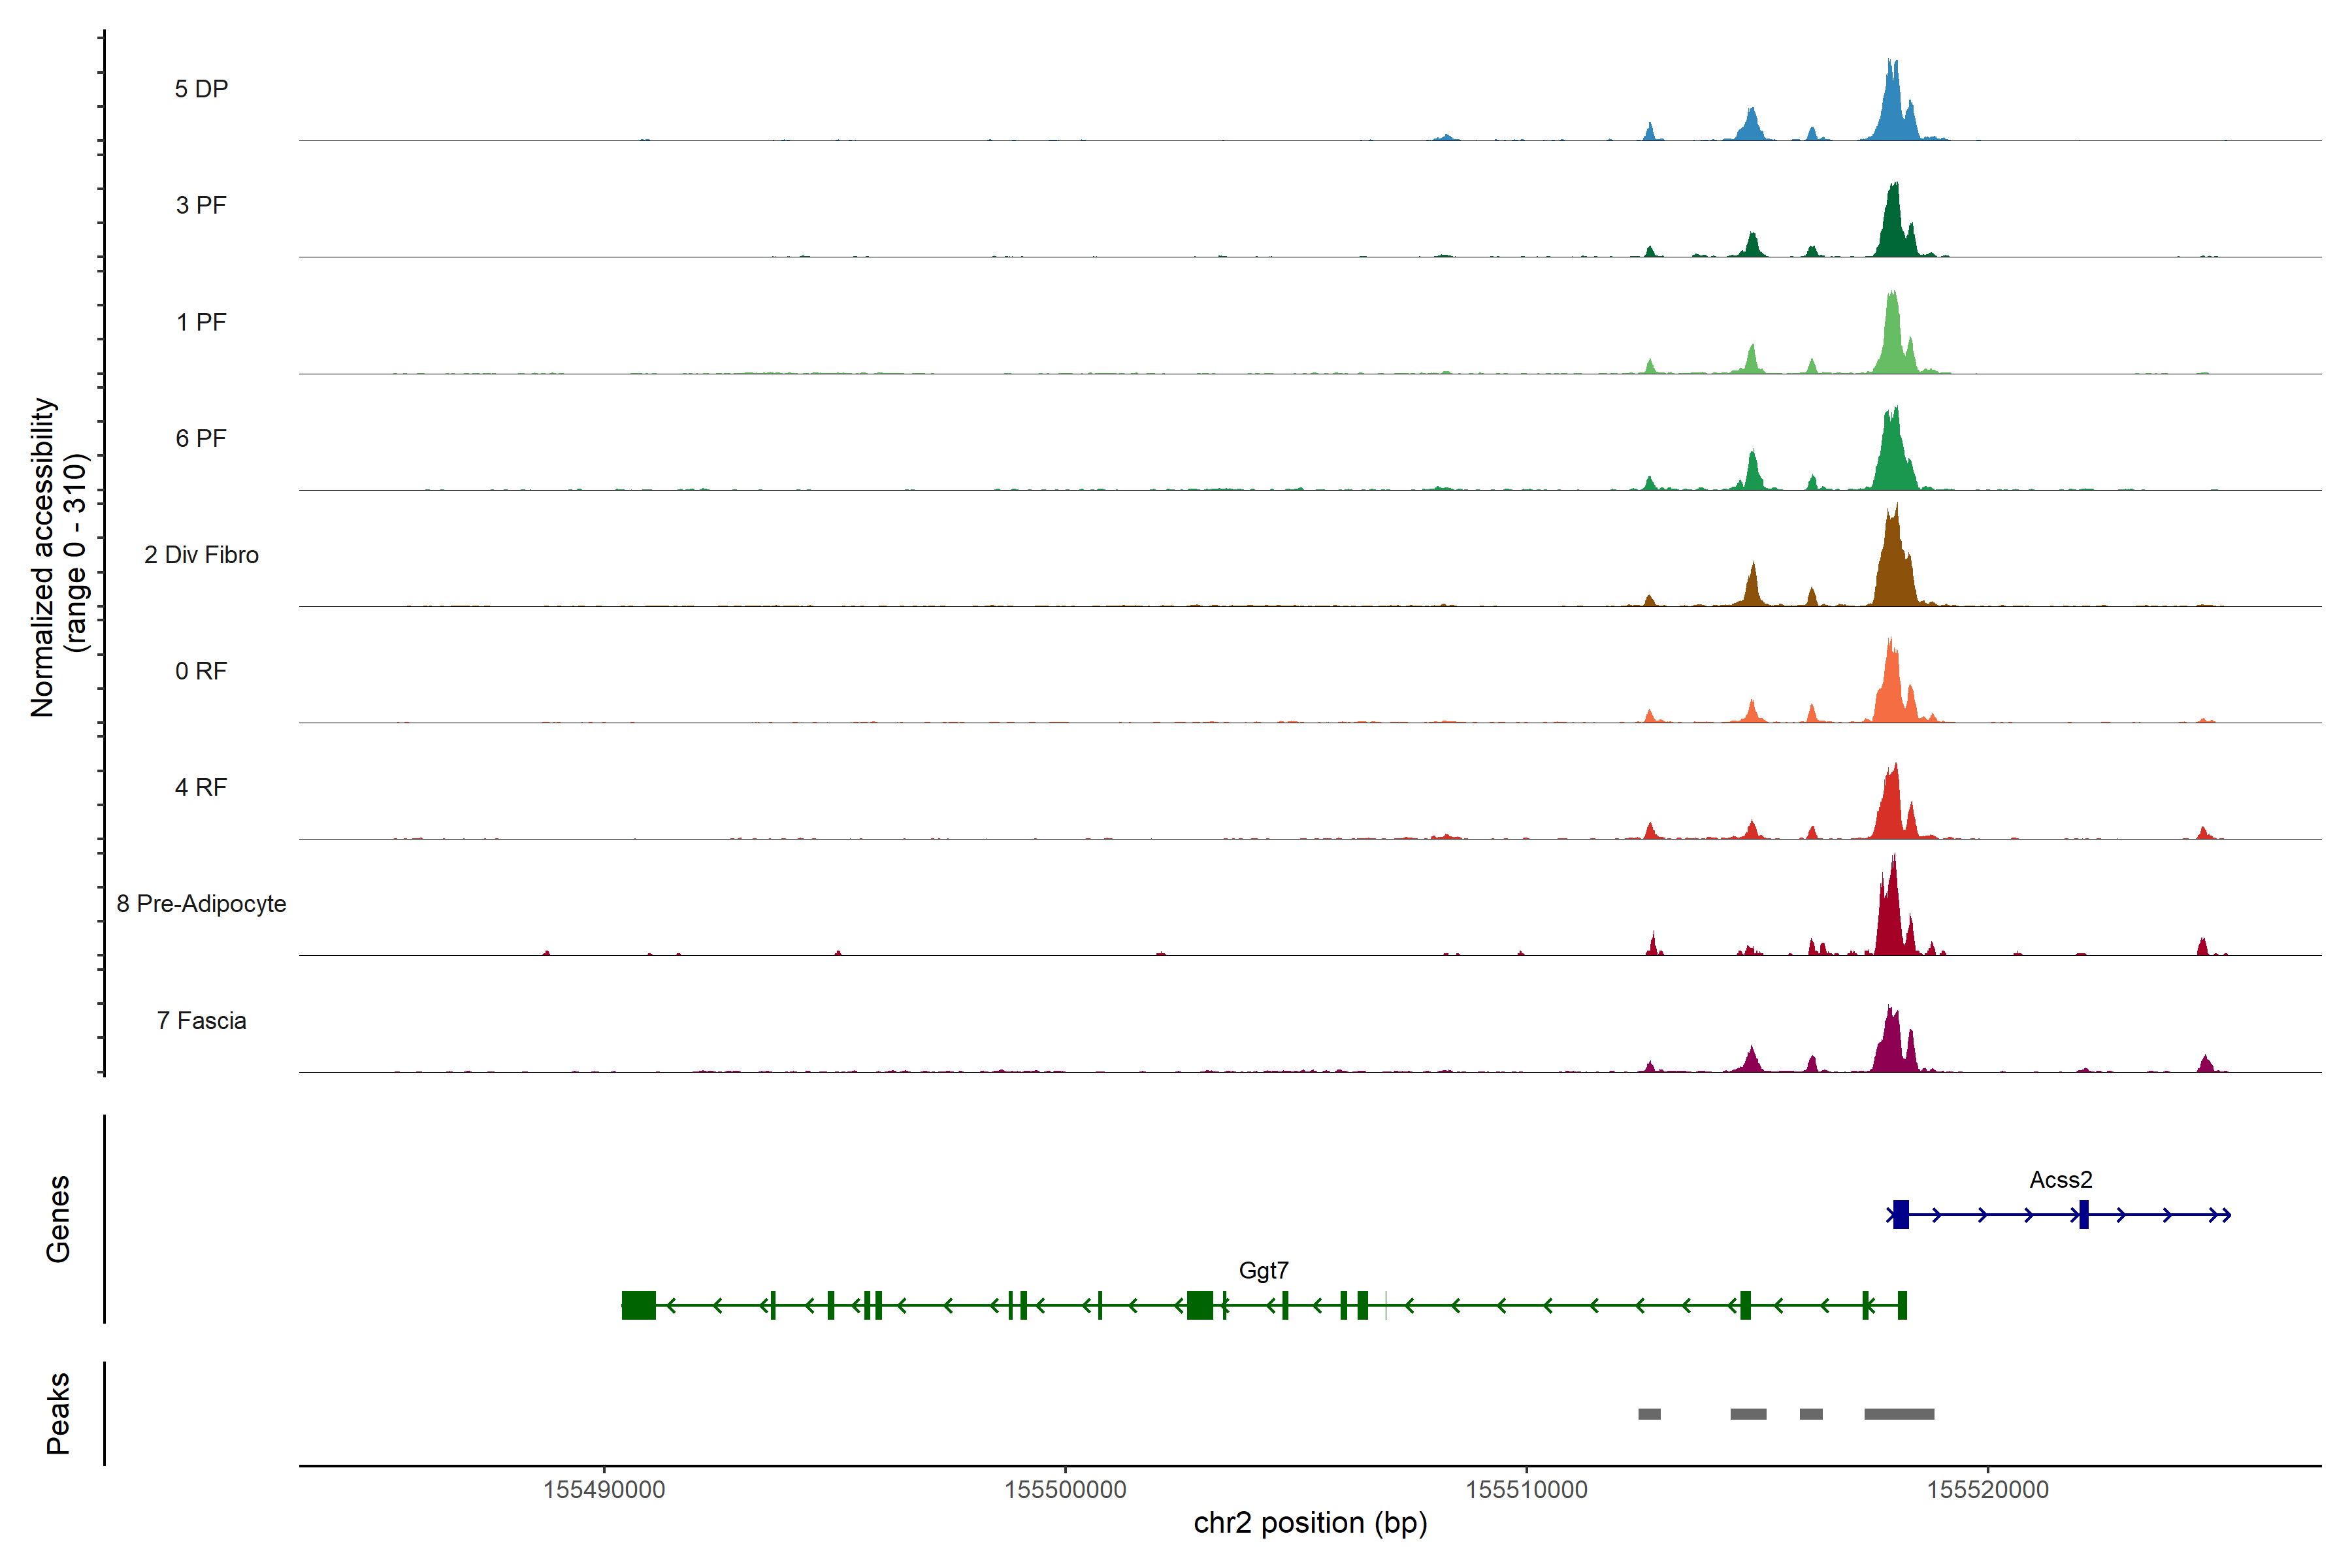Click the Genes panel label
Image resolution: width=2352 pixels, height=1568 pixels.
(x=58, y=1219)
